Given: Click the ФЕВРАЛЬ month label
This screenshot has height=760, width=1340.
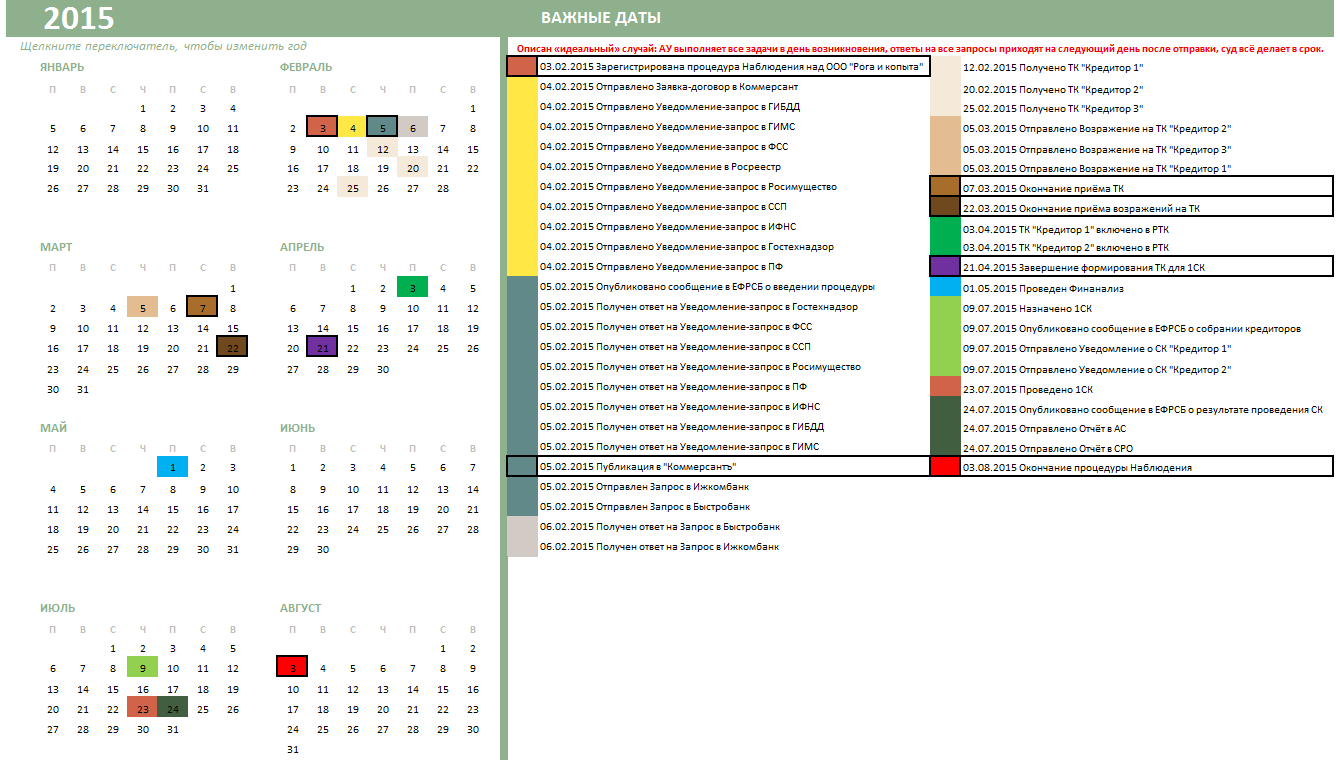Looking at the screenshot, I should click(306, 67).
